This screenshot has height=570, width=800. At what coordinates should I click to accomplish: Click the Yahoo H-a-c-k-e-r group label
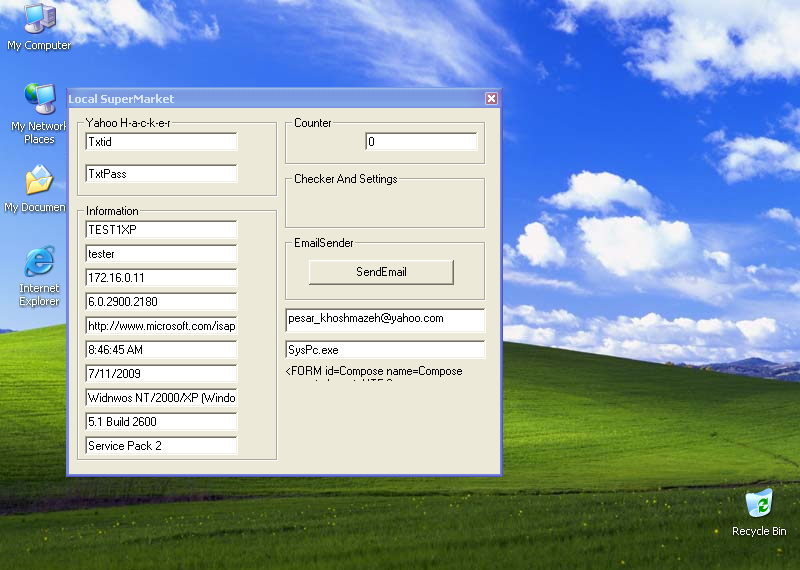(128, 123)
